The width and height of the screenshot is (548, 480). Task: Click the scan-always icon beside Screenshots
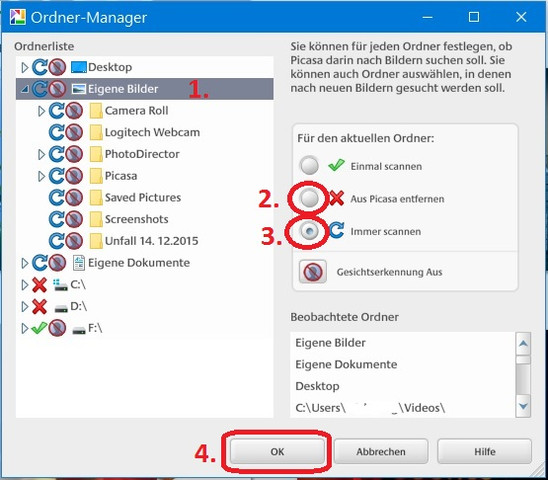pos(56,219)
